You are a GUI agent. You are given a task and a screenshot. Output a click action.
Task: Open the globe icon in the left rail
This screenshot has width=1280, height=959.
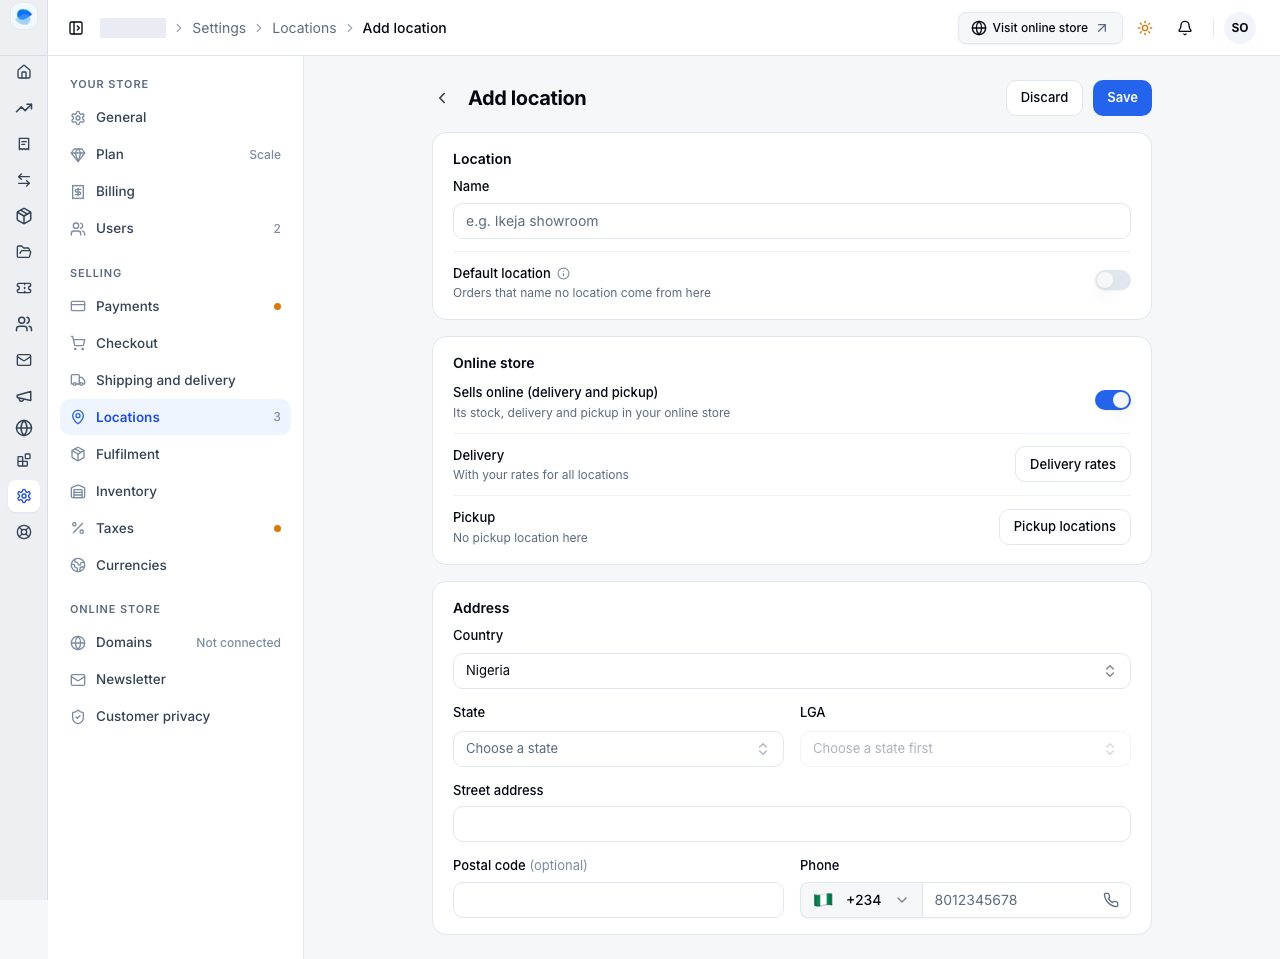click(24, 428)
